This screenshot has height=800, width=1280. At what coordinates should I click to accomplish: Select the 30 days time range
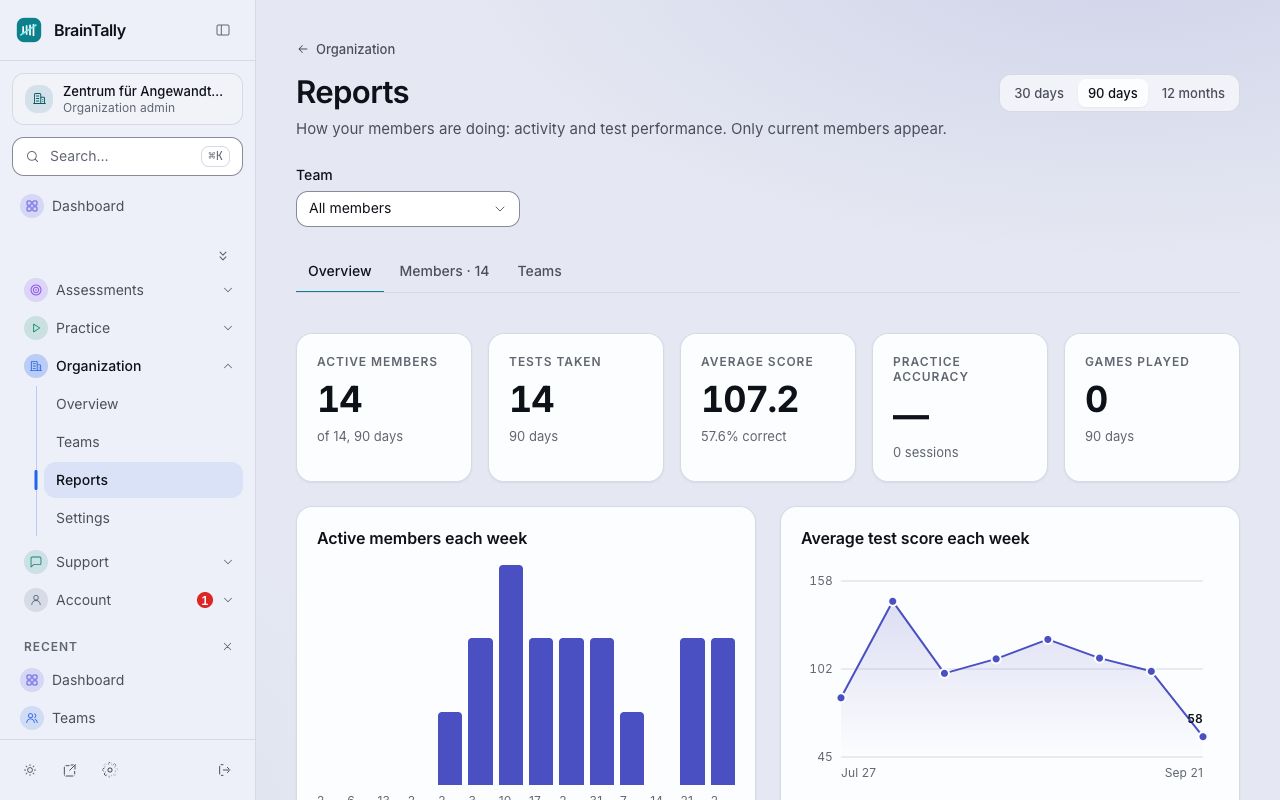coord(1039,93)
